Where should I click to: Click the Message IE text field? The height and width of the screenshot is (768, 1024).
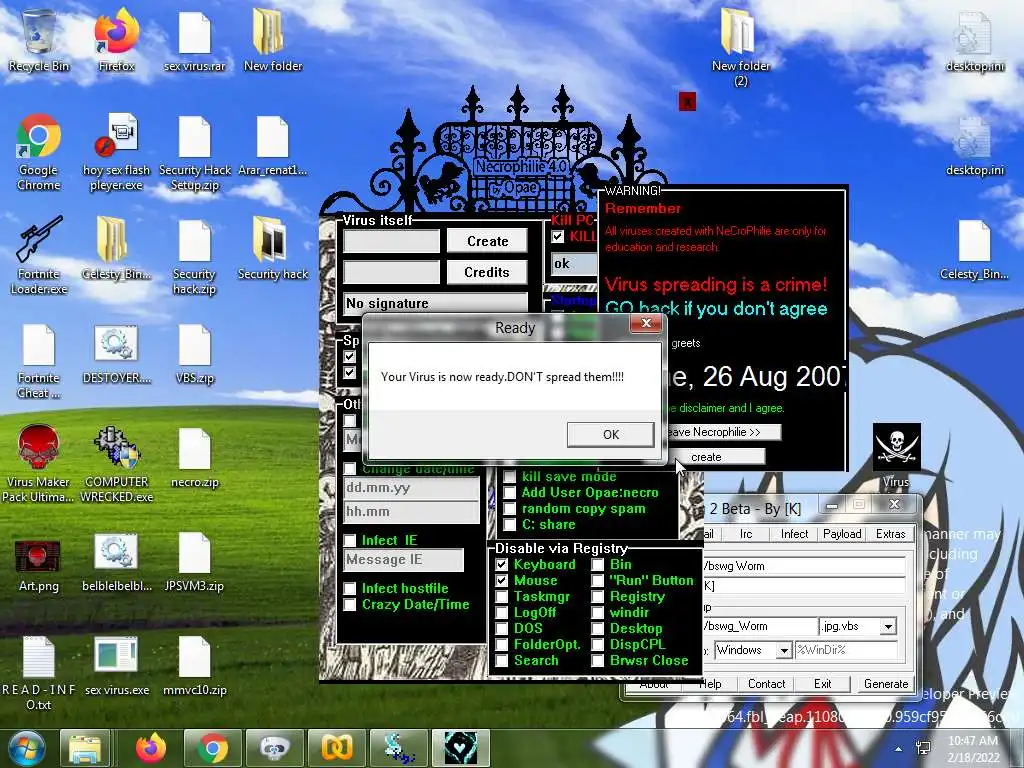click(404, 560)
